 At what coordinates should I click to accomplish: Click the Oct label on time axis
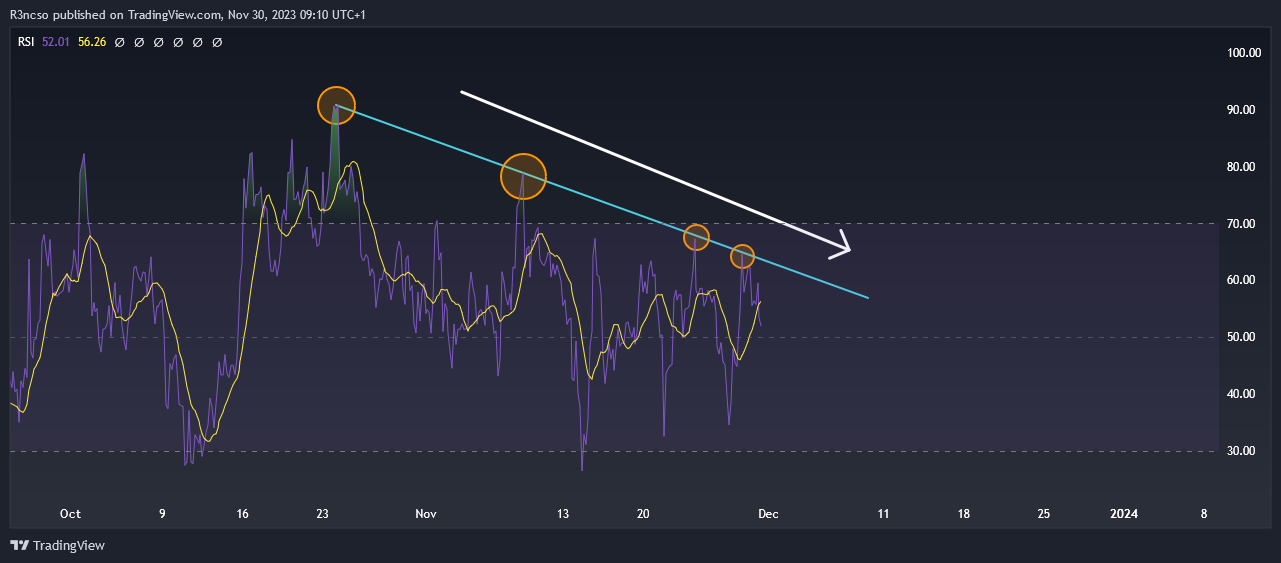pyautogui.click(x=70, y=514)
